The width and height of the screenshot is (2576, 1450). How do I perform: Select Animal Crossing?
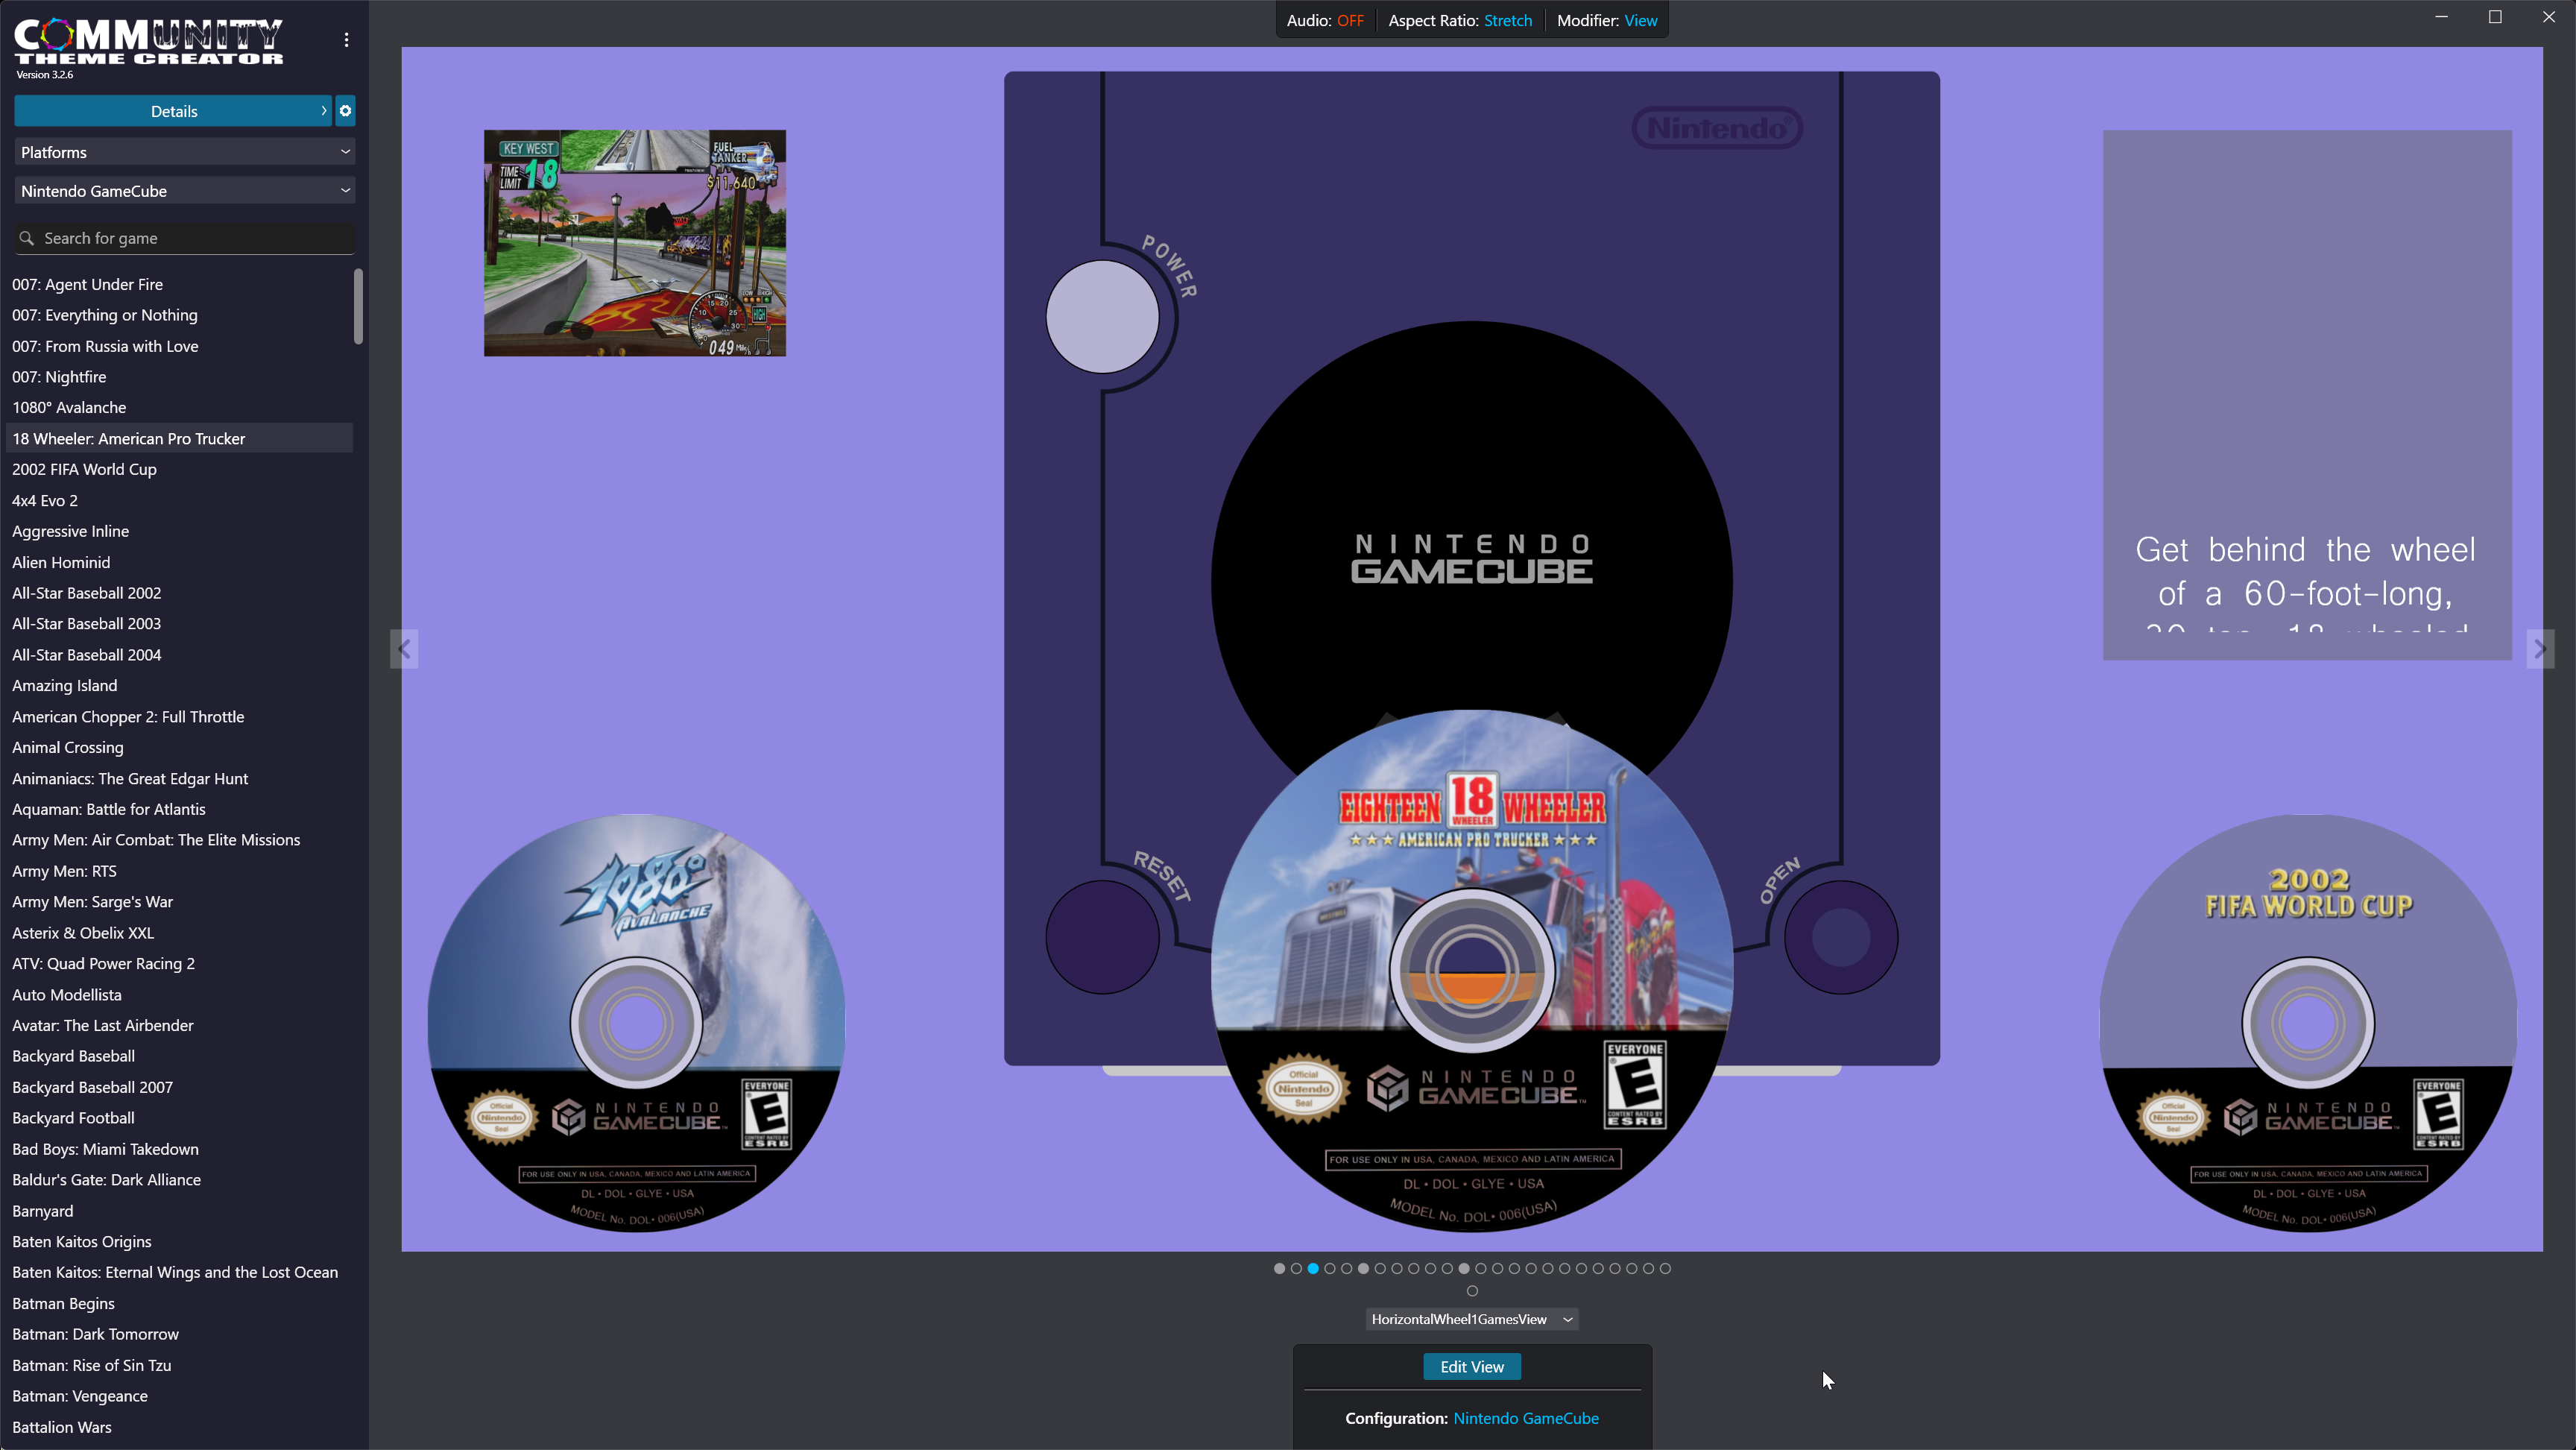[68, 747]
